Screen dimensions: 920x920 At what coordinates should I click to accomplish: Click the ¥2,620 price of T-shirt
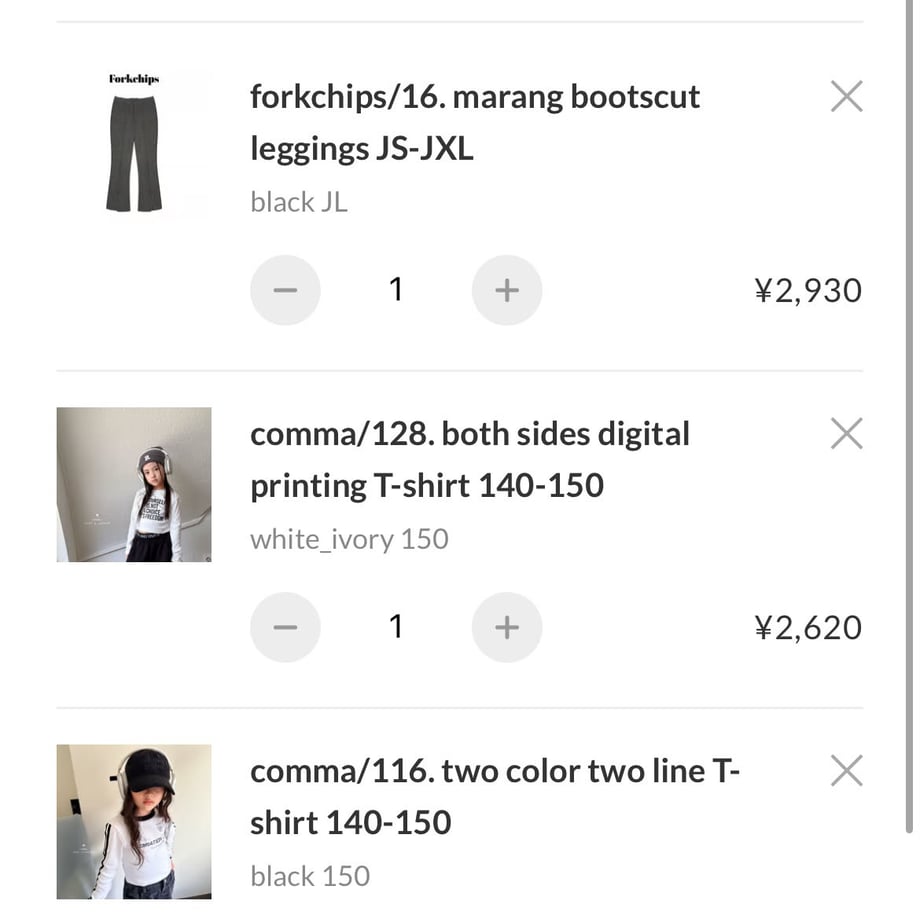tap(808, 628)
